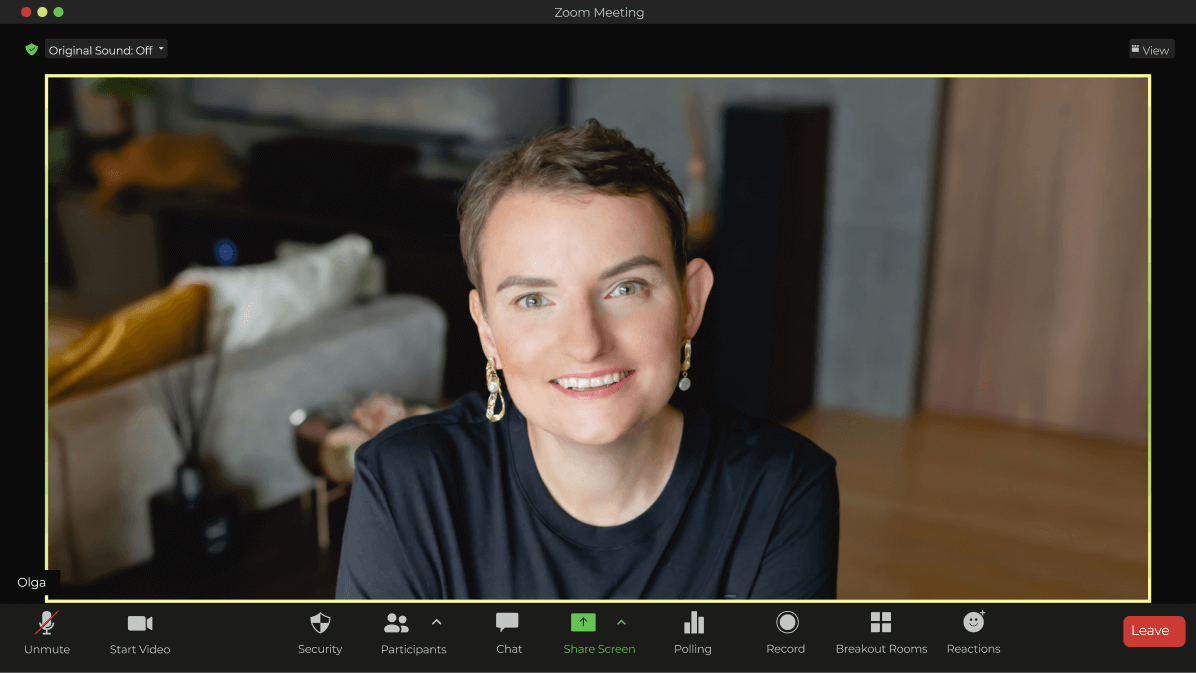Image resolution: width=1196 pixels, height=673 pixels.
Task: Click the Zoom Meeting window title
Action: pyautogui.click(x=599, y=12)
